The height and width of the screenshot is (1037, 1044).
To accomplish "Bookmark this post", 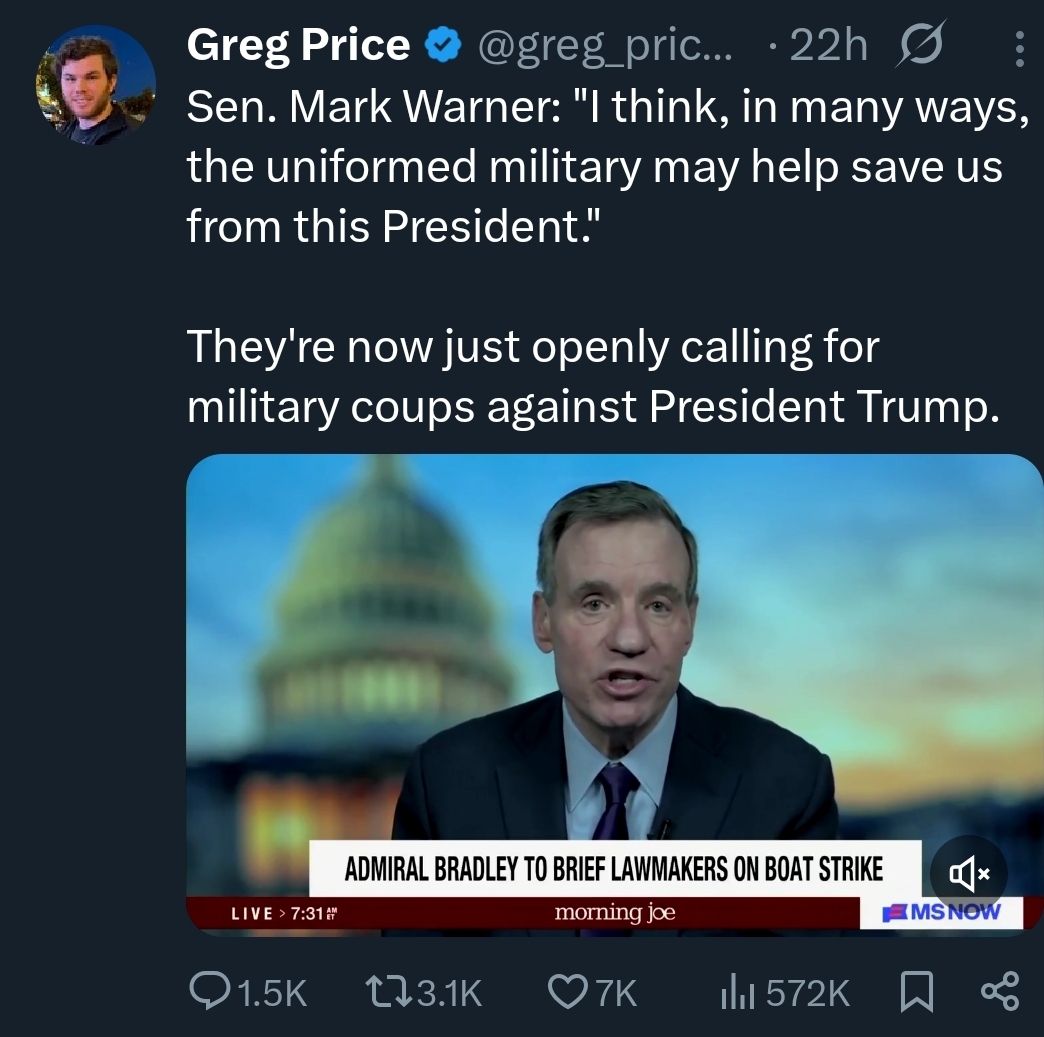I will (x=915, y=991).
